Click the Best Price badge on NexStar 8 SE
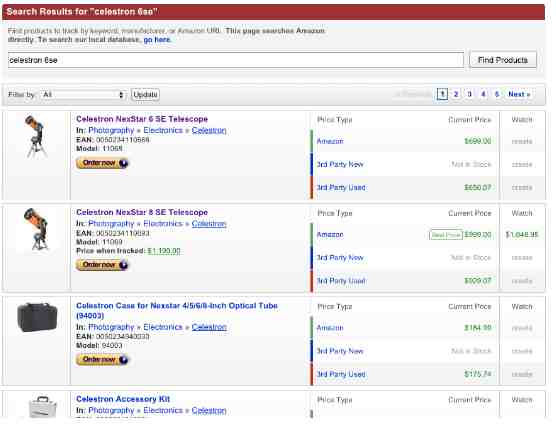556x425 pixels. (x=446, y=235)
